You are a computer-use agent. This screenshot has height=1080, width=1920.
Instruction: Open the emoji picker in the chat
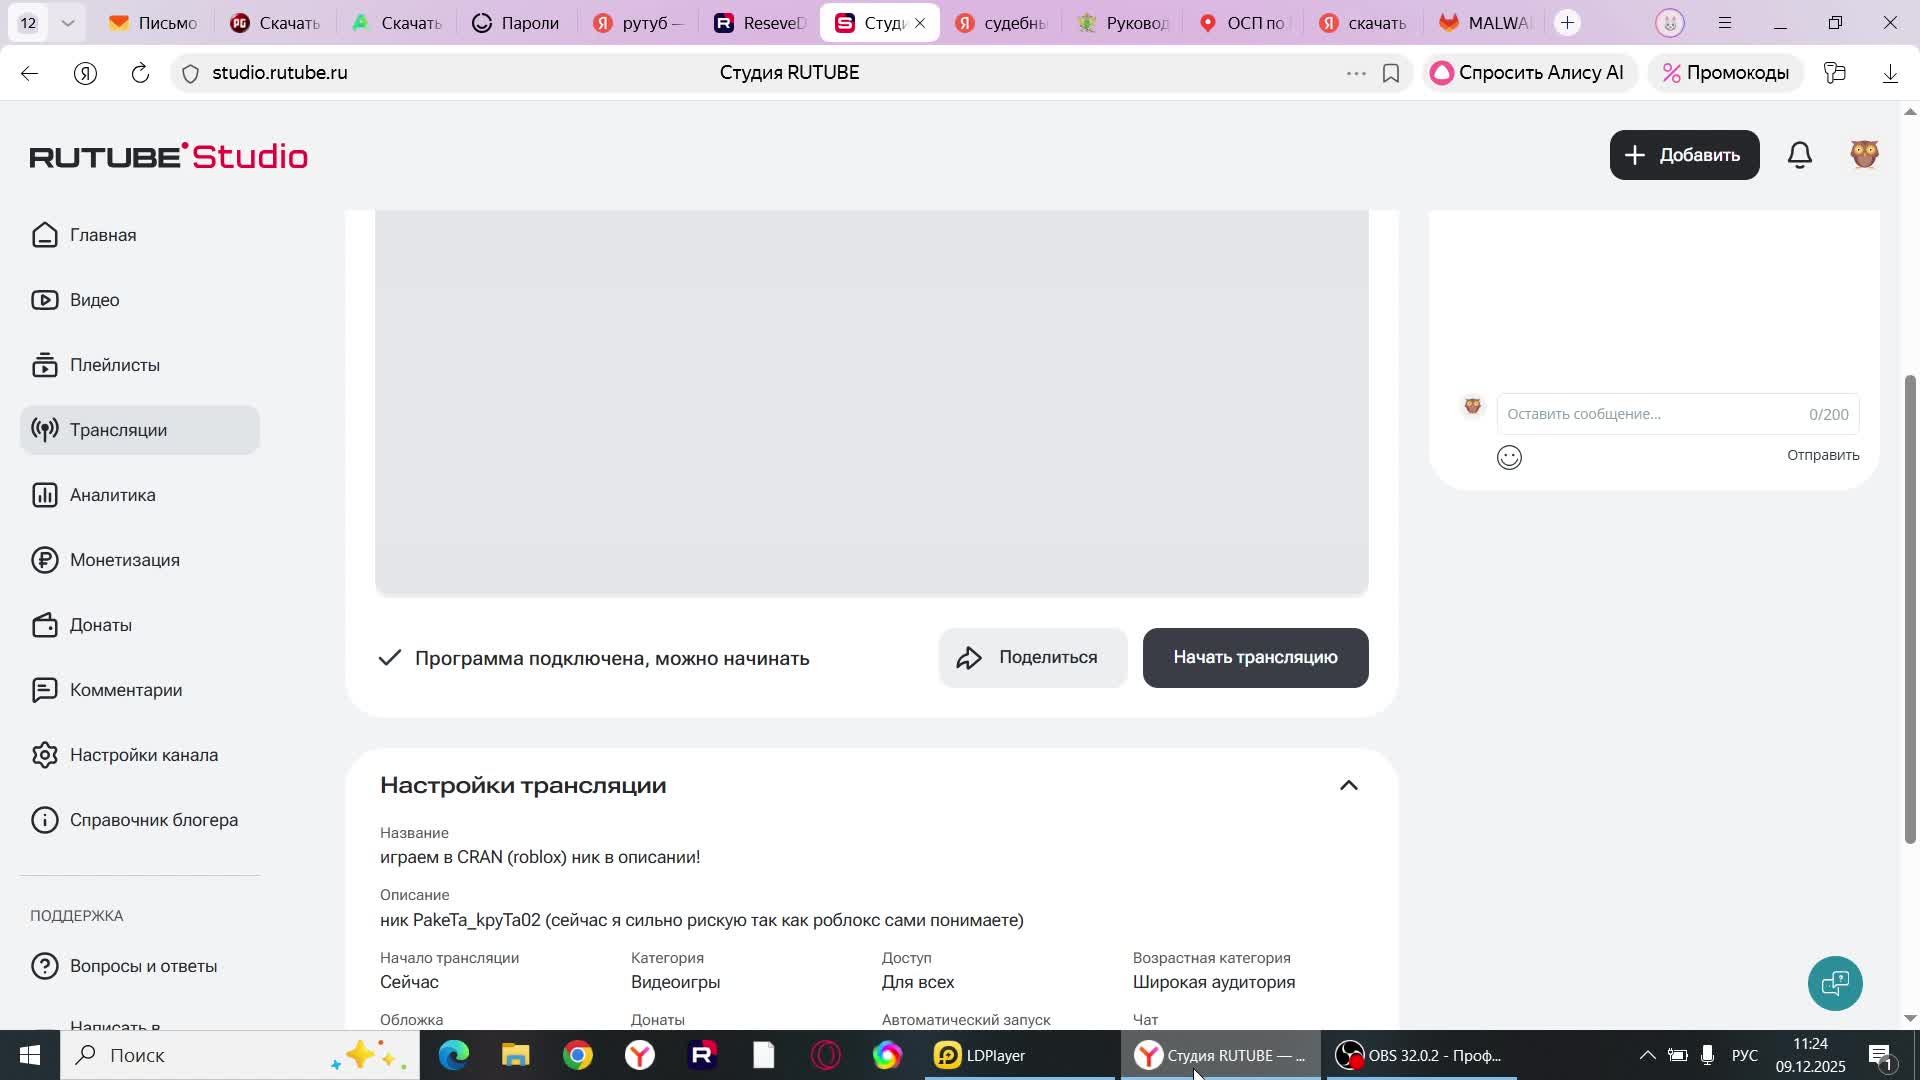tap(1509, 457)
